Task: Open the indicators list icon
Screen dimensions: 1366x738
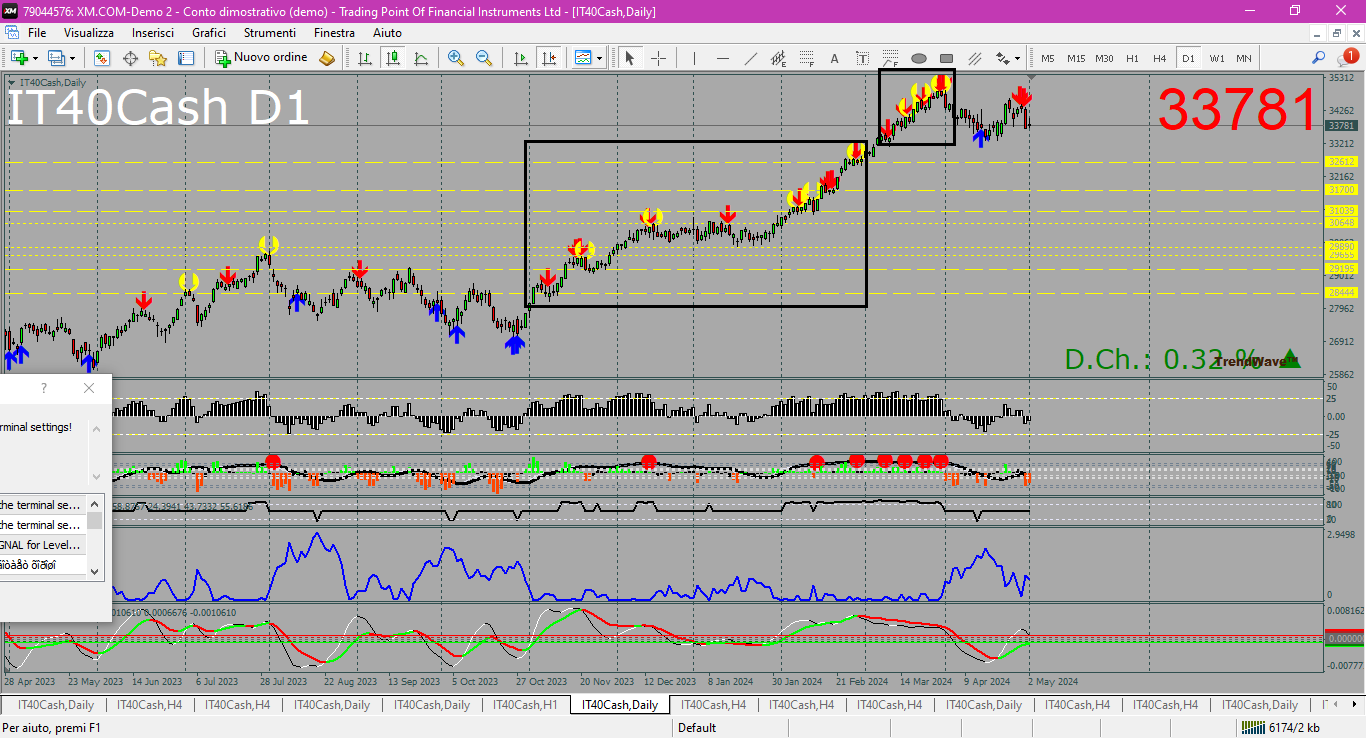Action: click(x=583, y=58)
